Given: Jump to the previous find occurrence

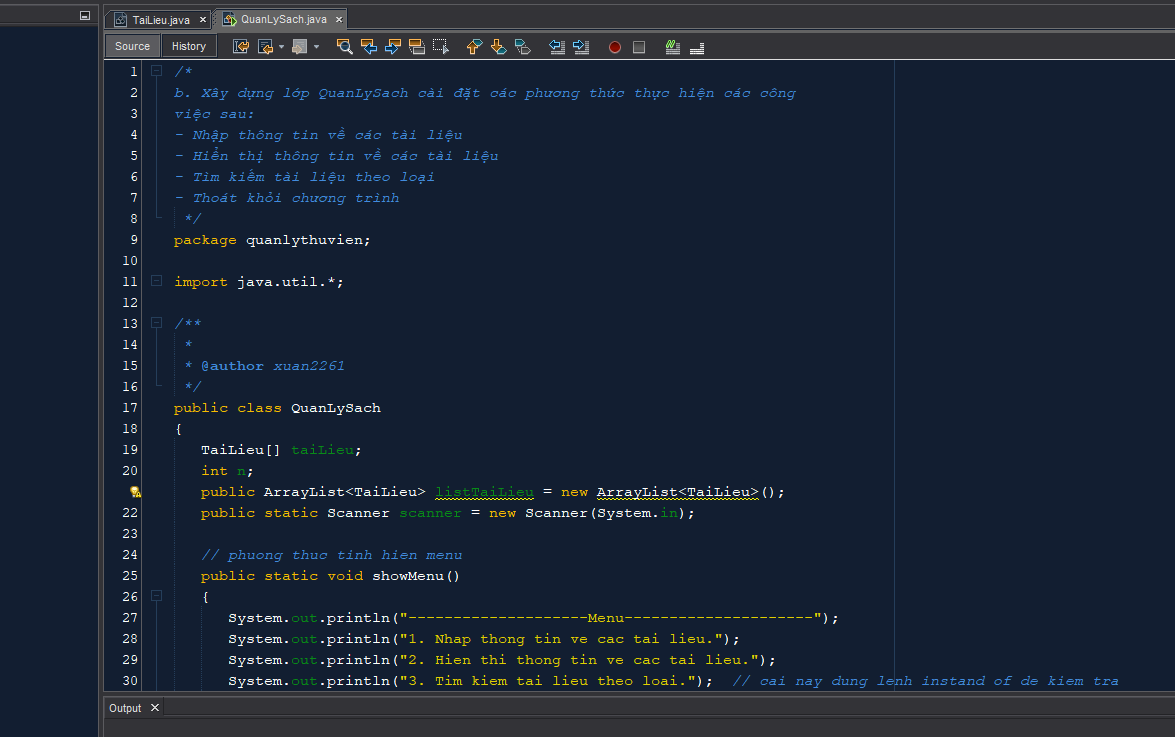Looking at the screenshot, I should 369,46.
